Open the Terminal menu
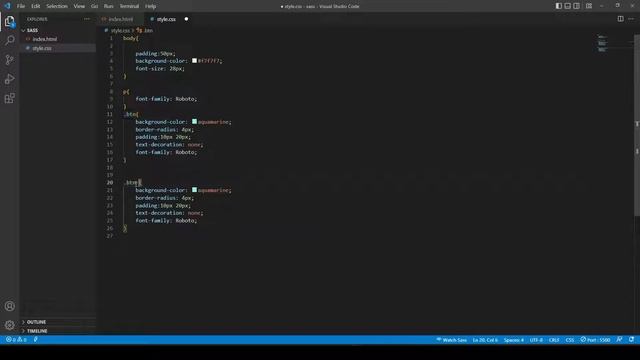 click(x=129, y=6)
